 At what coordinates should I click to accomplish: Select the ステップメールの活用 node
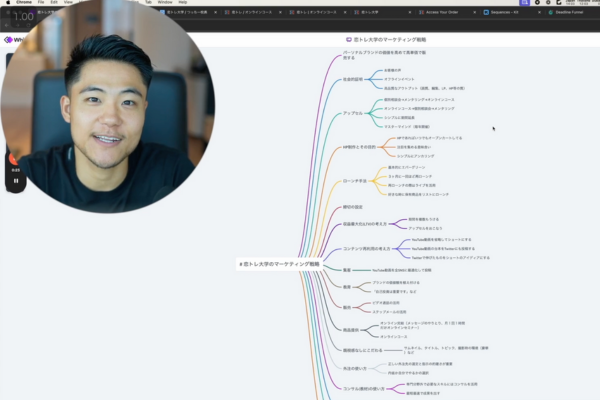coord(390,312)
